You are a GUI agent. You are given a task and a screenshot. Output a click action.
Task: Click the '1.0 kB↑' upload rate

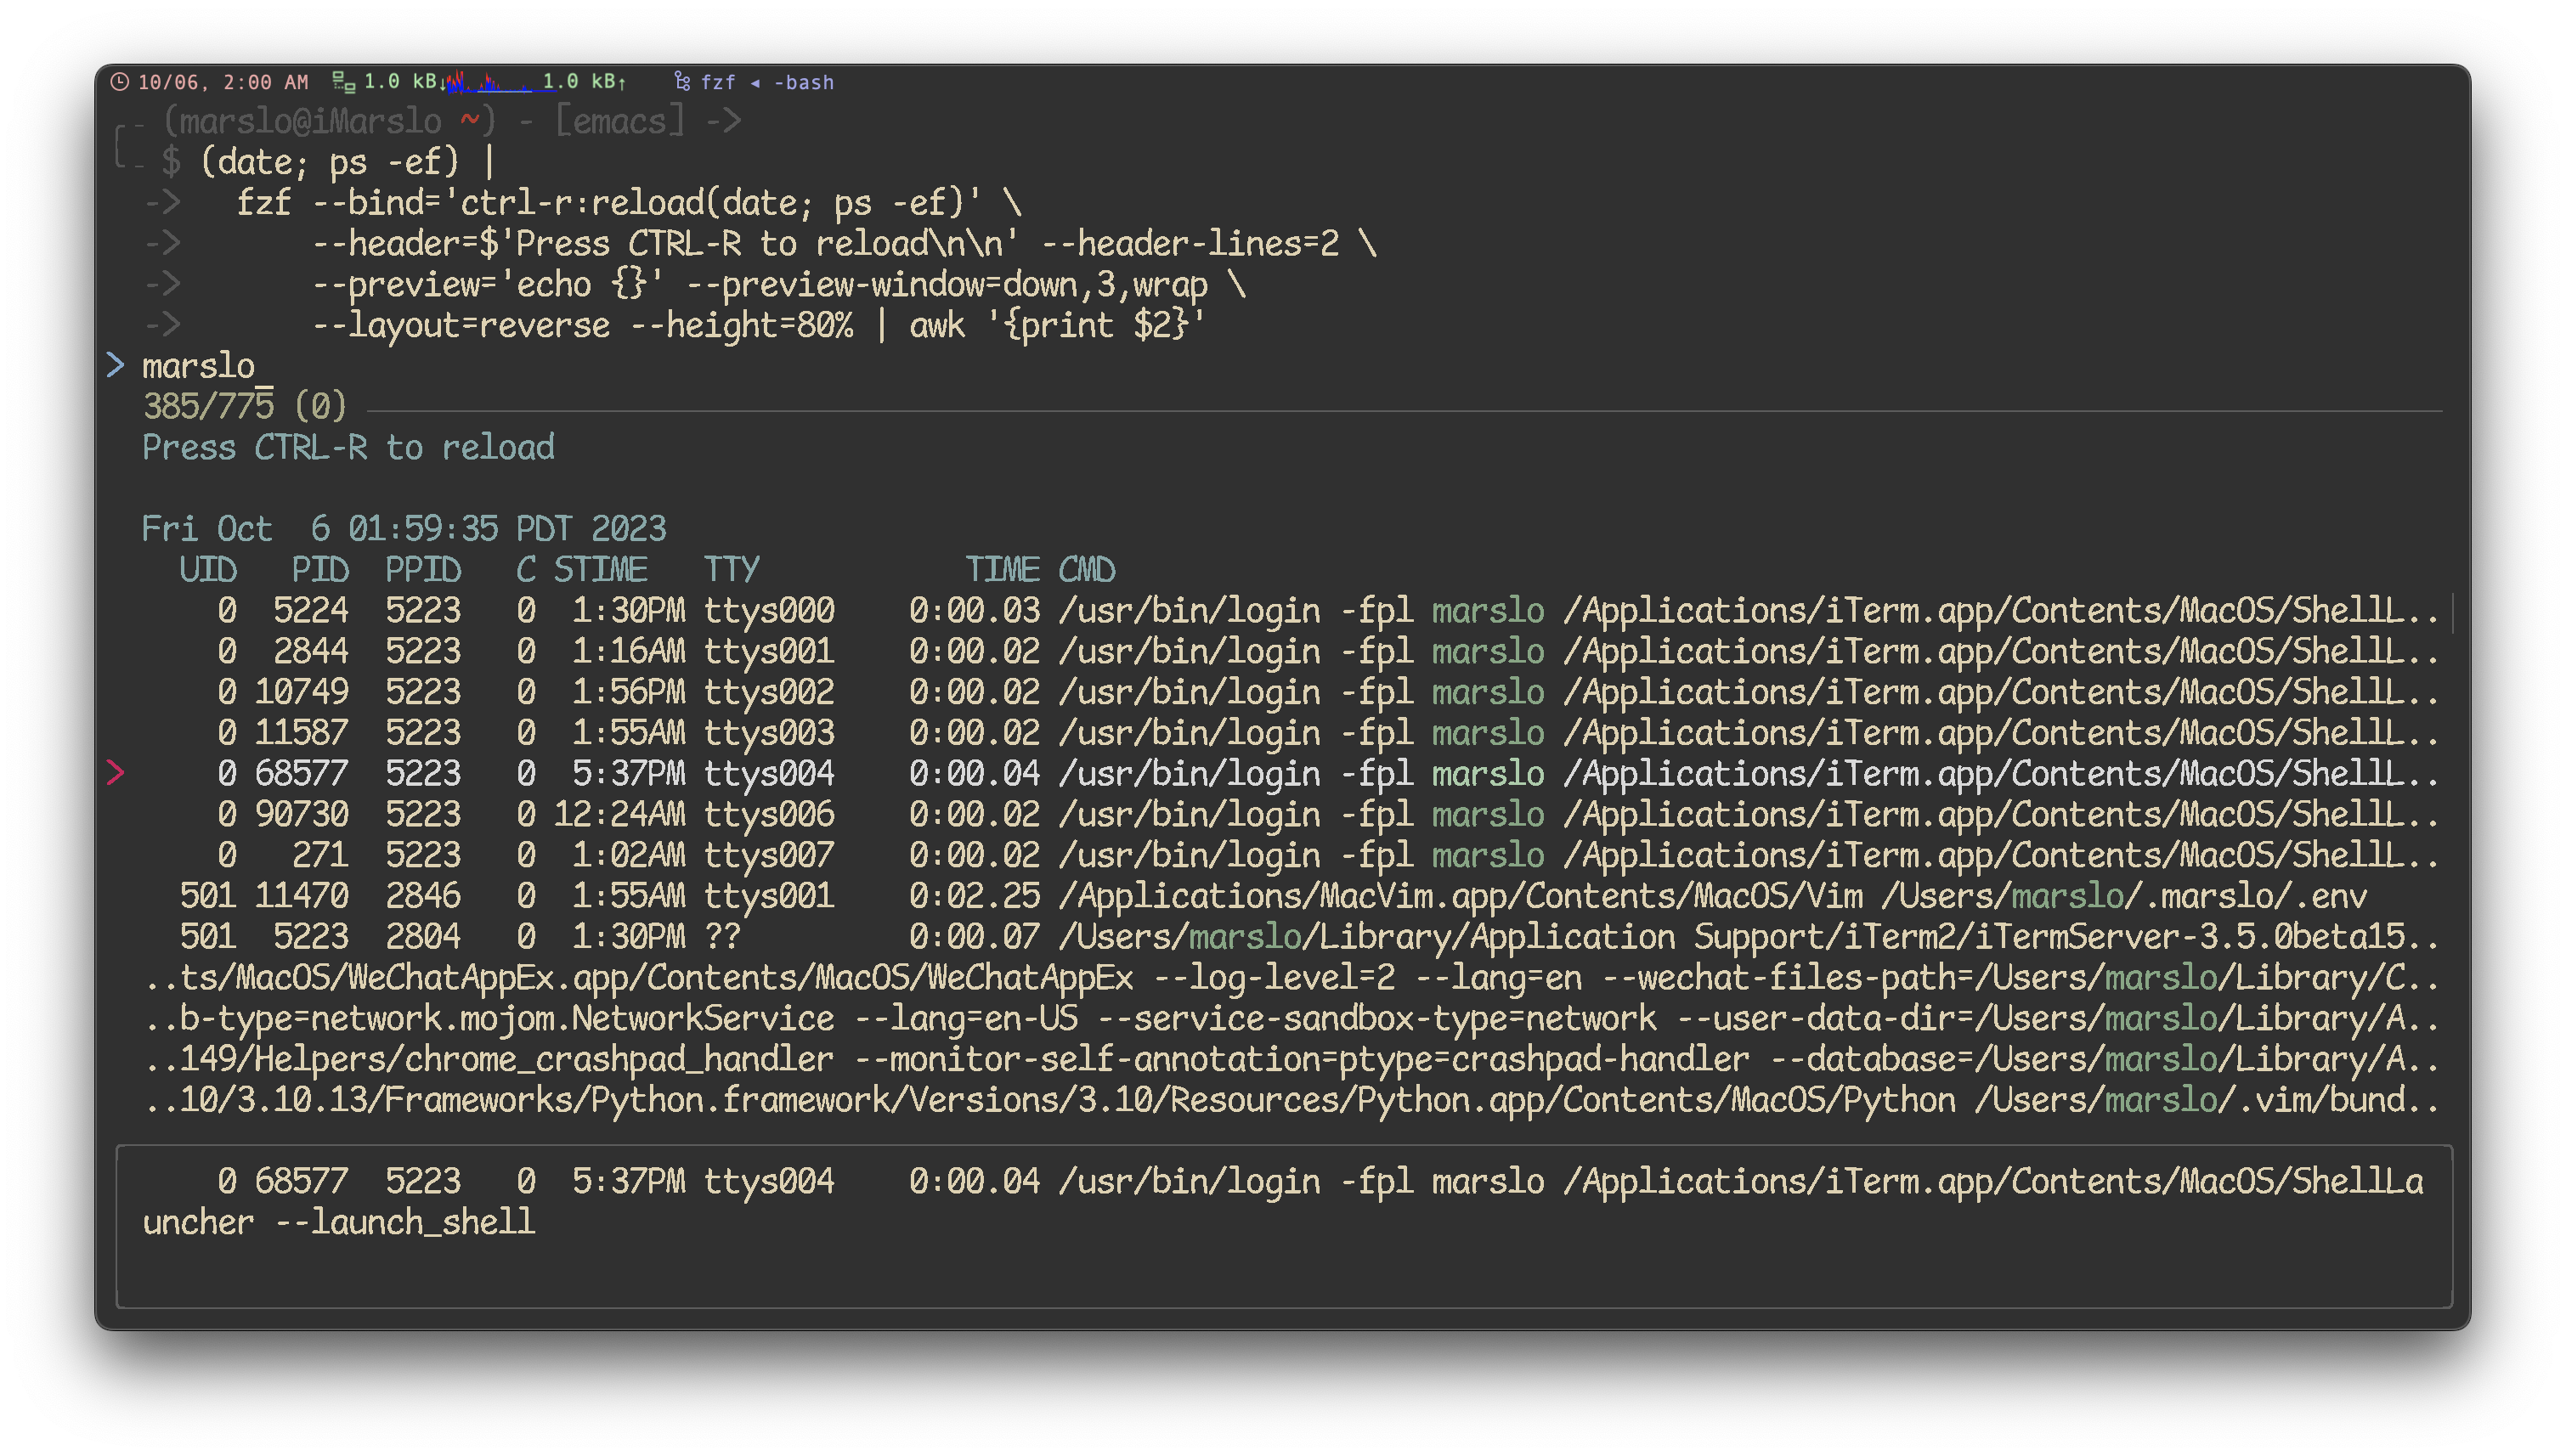pos(584,82)
